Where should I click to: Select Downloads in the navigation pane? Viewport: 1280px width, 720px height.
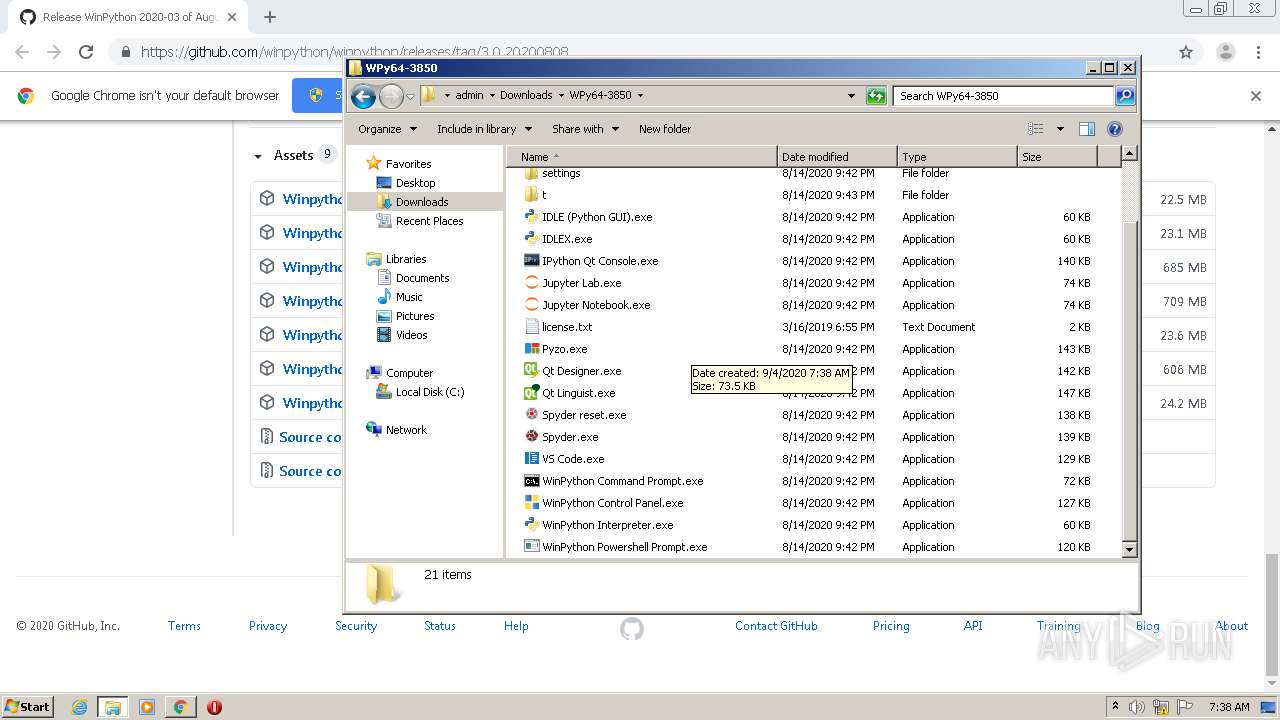pos(421,202)
